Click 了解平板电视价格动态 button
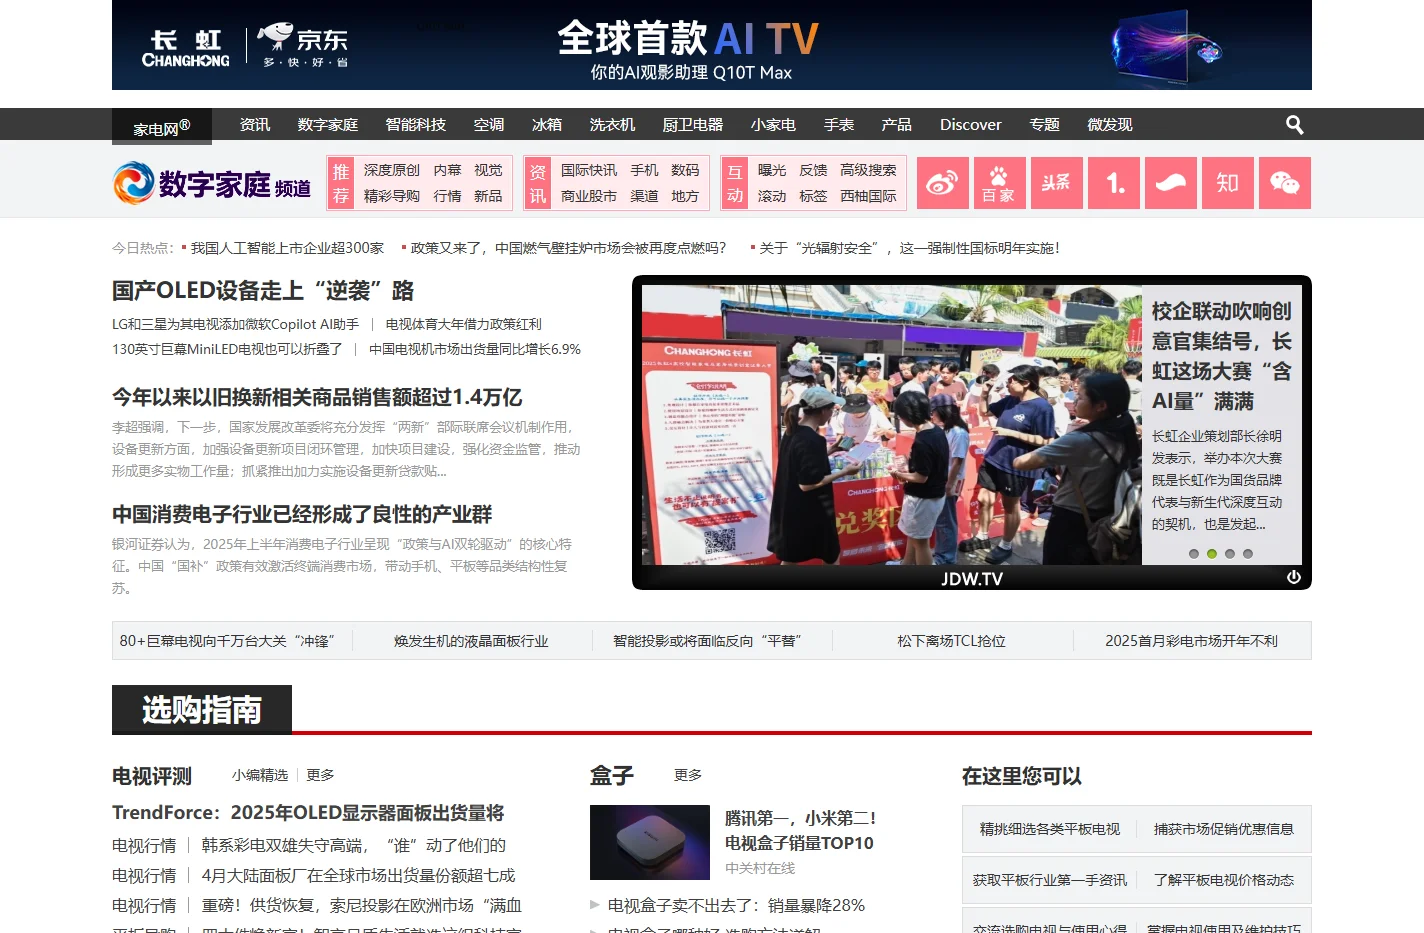This screenshot has height=933, width=1424. click(x=1224, y=880)
